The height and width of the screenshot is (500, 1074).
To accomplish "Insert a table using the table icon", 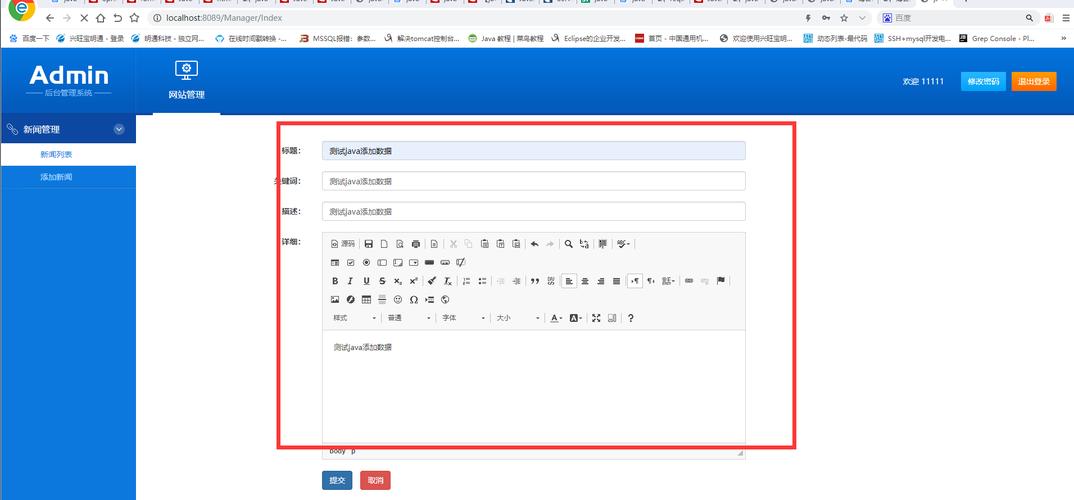I will pos(366,299).
